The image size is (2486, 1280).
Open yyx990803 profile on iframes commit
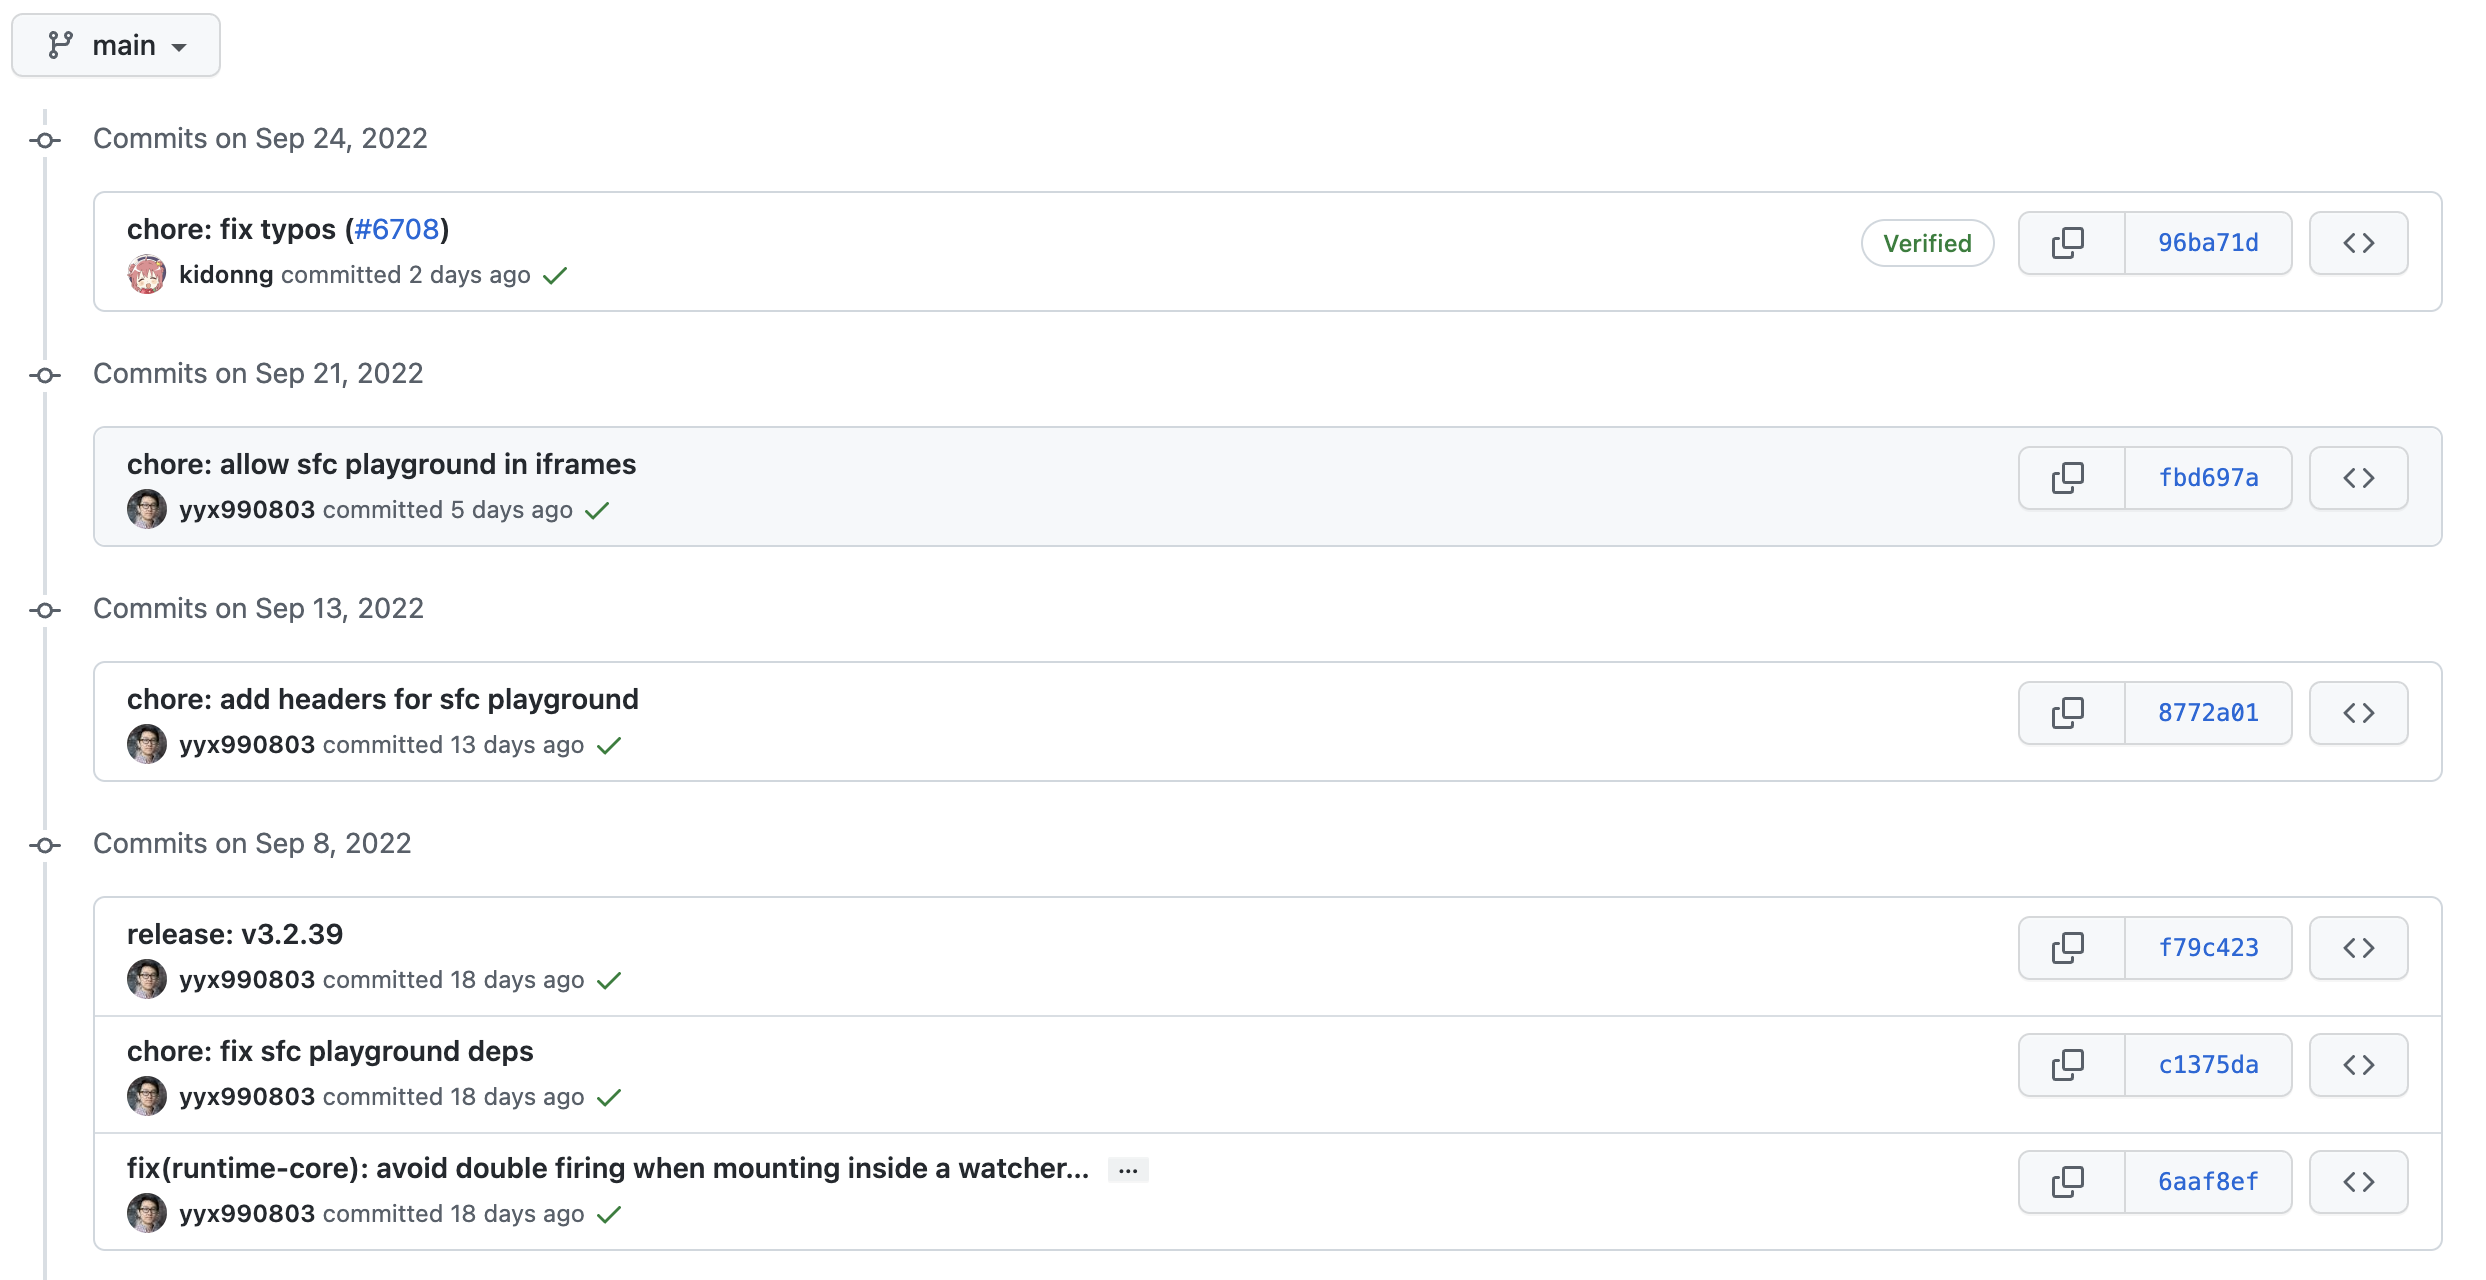click(247, 510)
